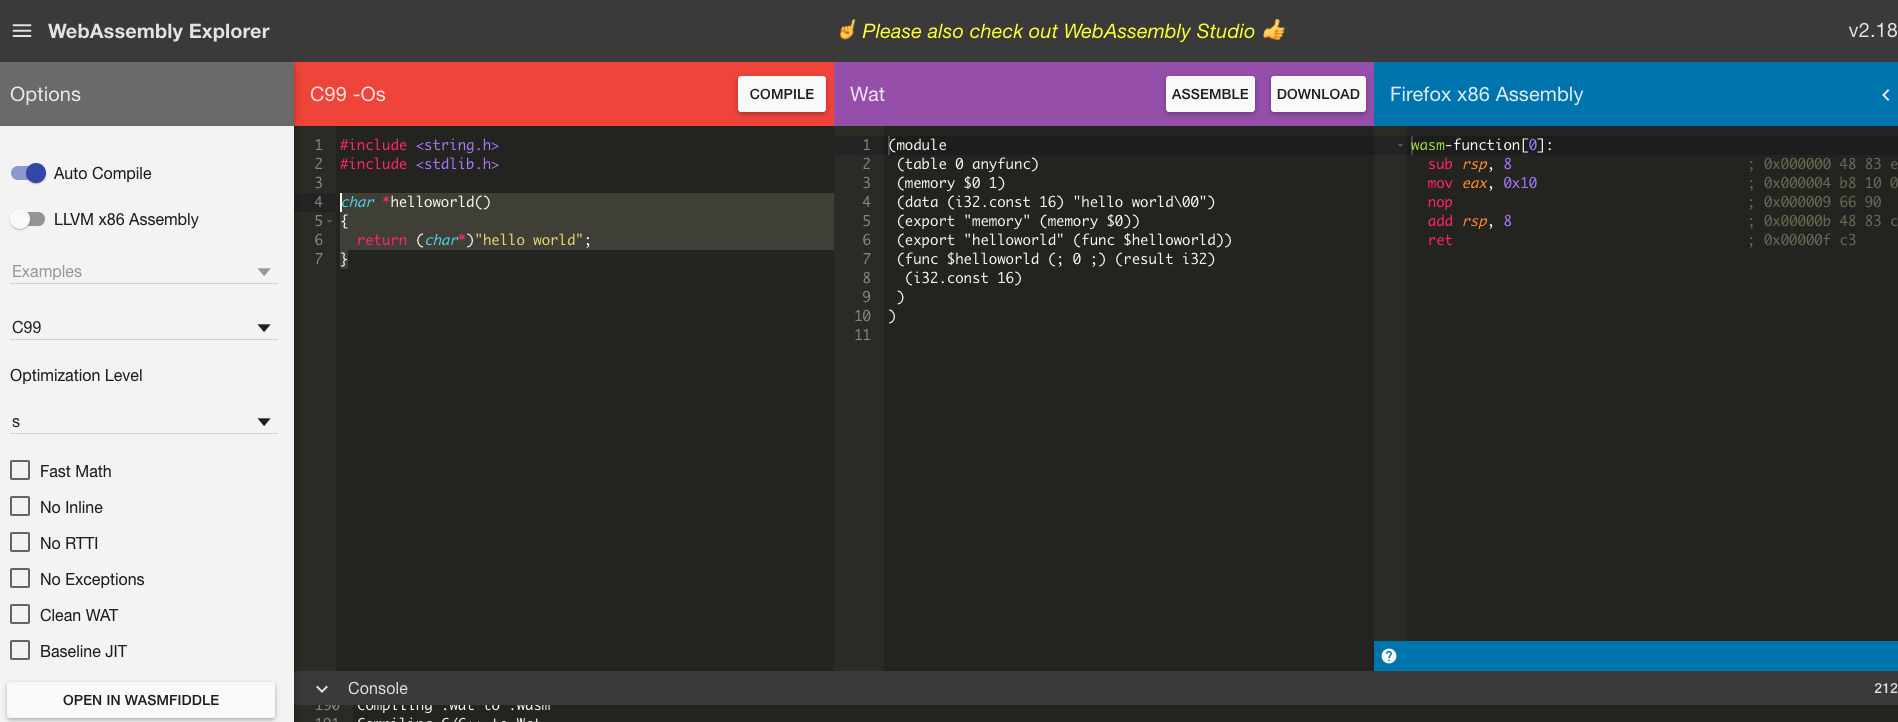
Task: Click the #include <string.h> line
Action: 419,145
